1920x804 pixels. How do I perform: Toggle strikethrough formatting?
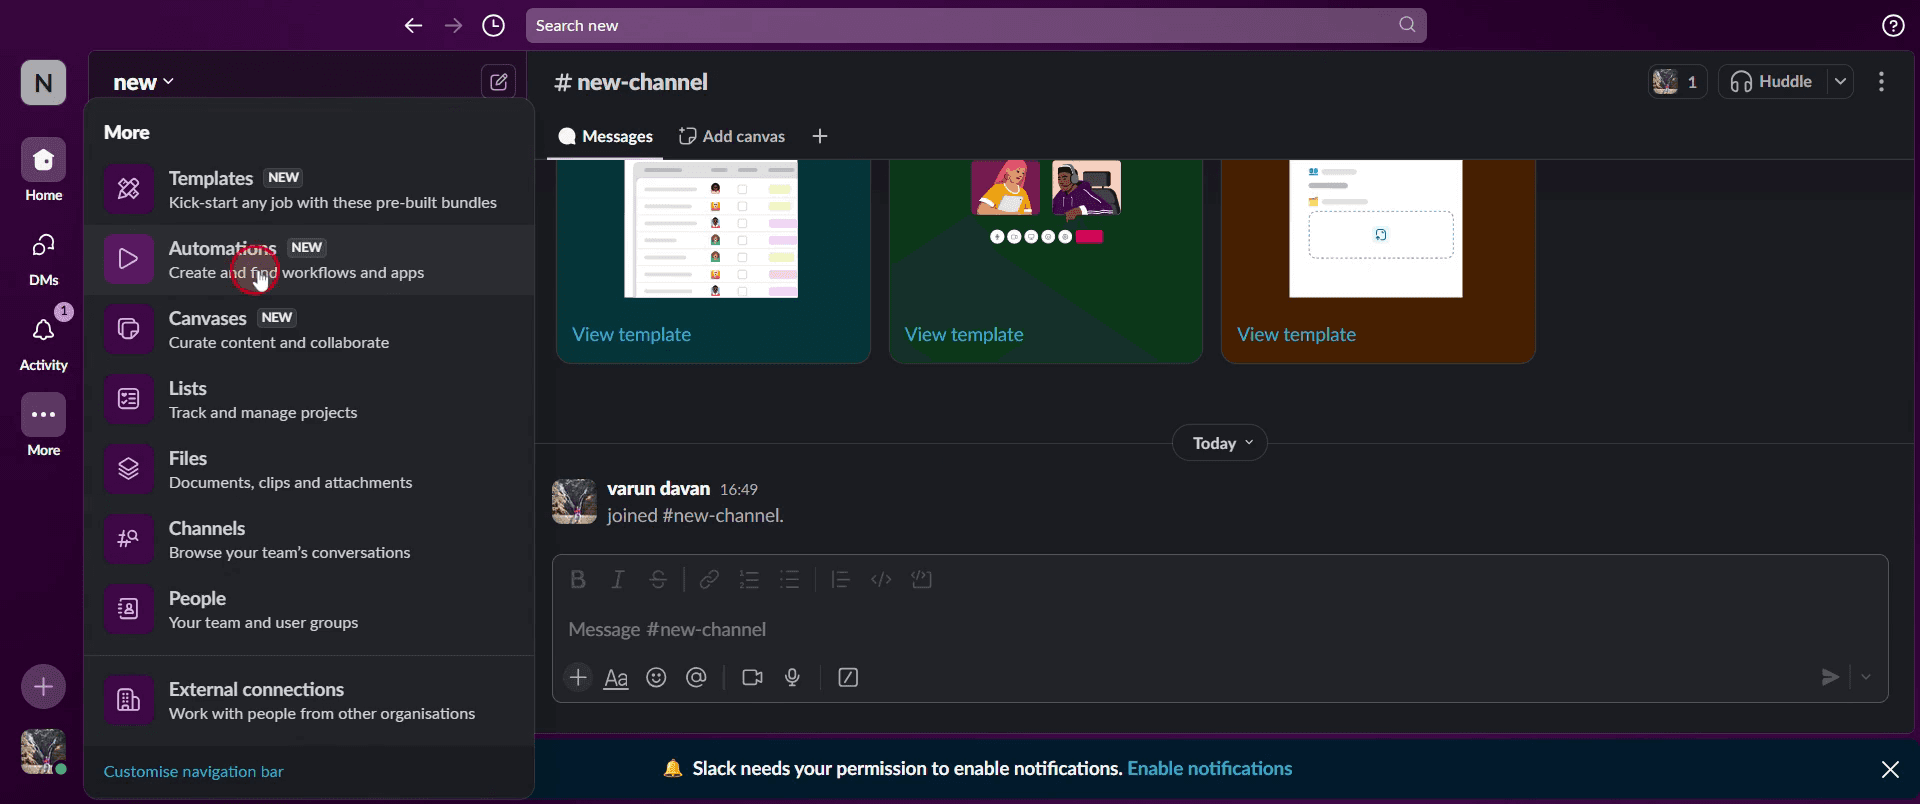658,580
